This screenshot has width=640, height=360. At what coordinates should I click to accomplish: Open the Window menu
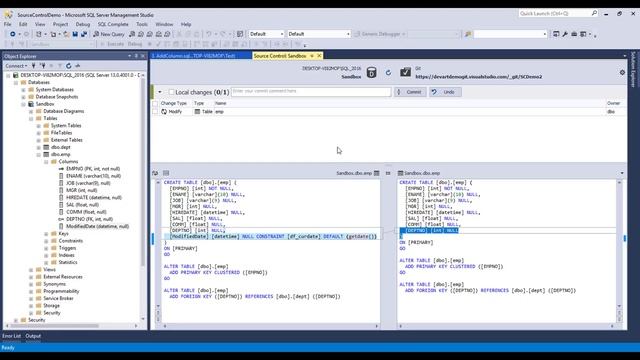tap(164, 24)
